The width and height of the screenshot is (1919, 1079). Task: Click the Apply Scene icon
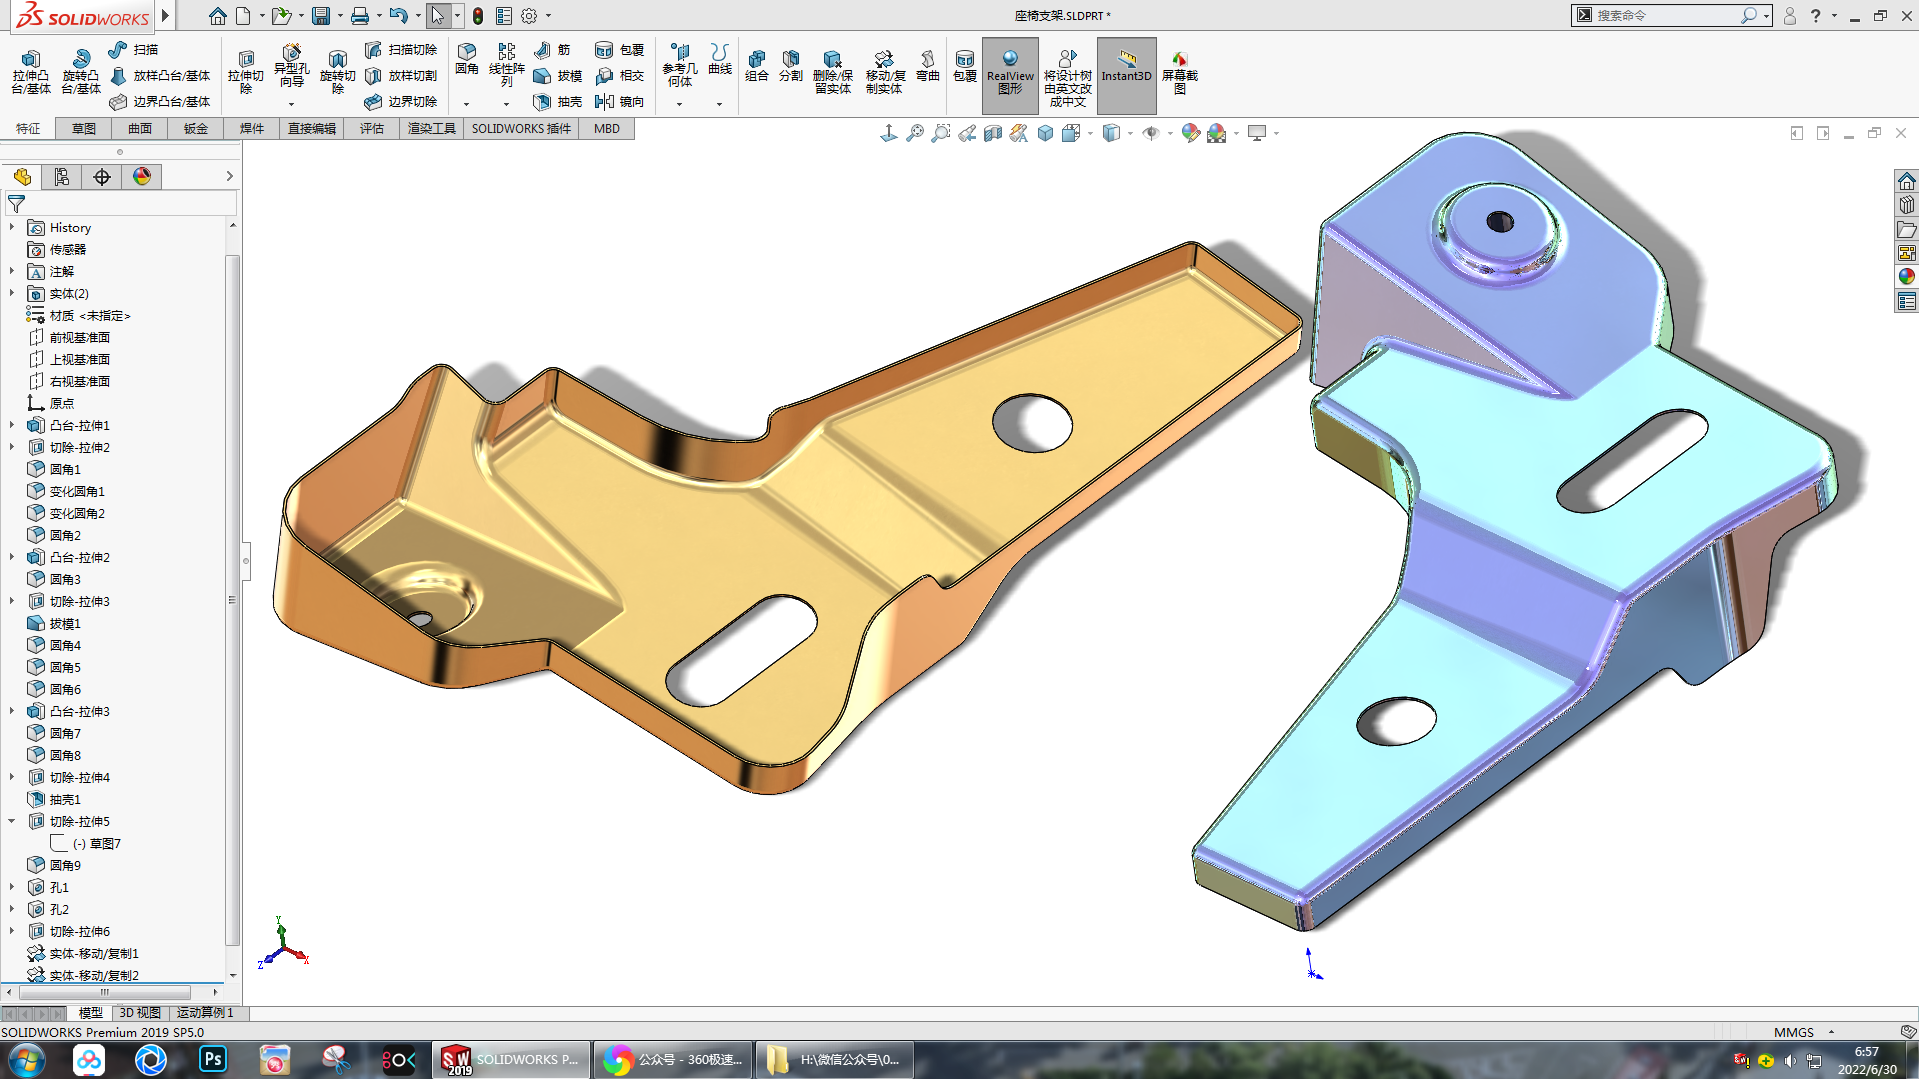(1216, 133)
